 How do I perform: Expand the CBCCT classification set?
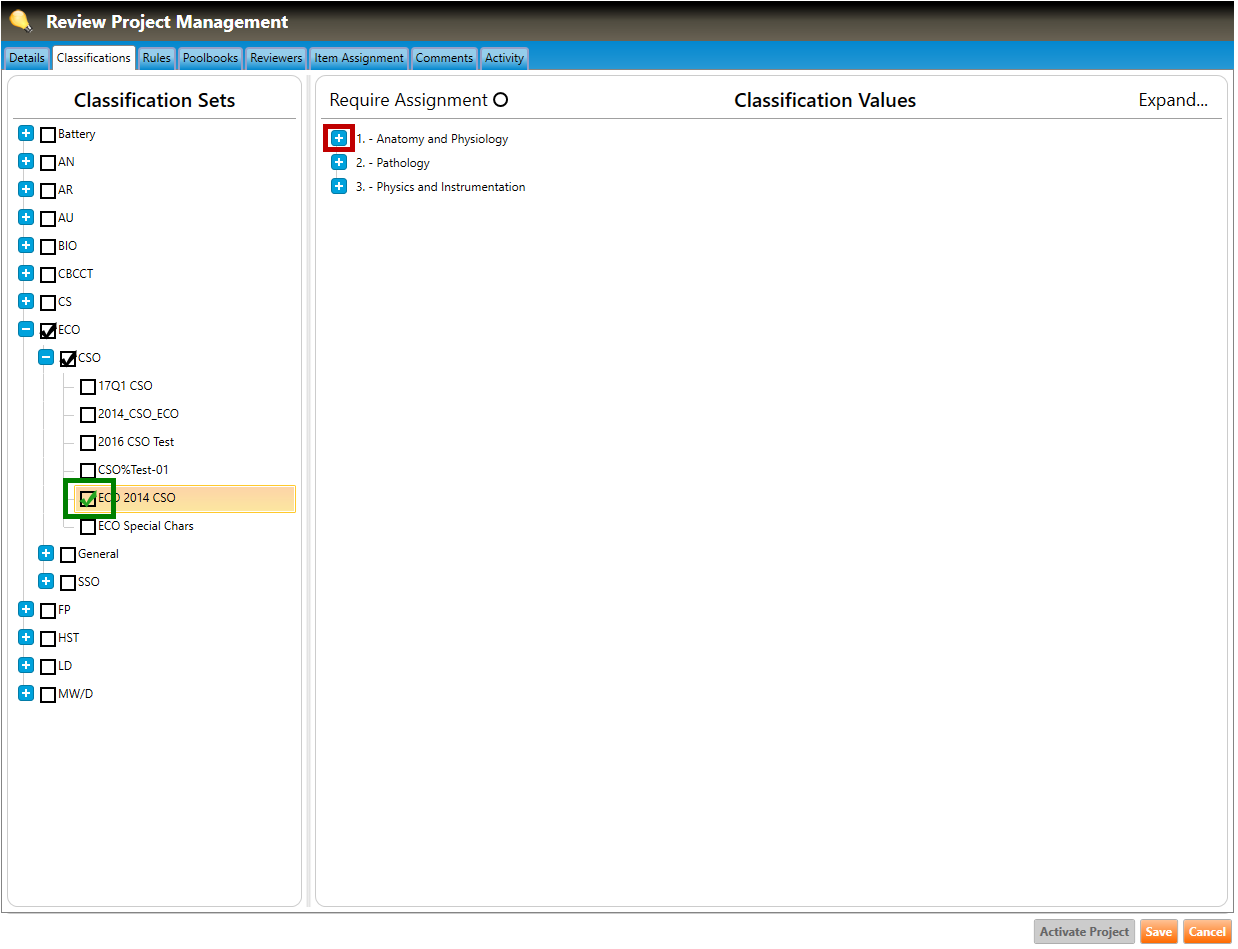coord(26,274)
